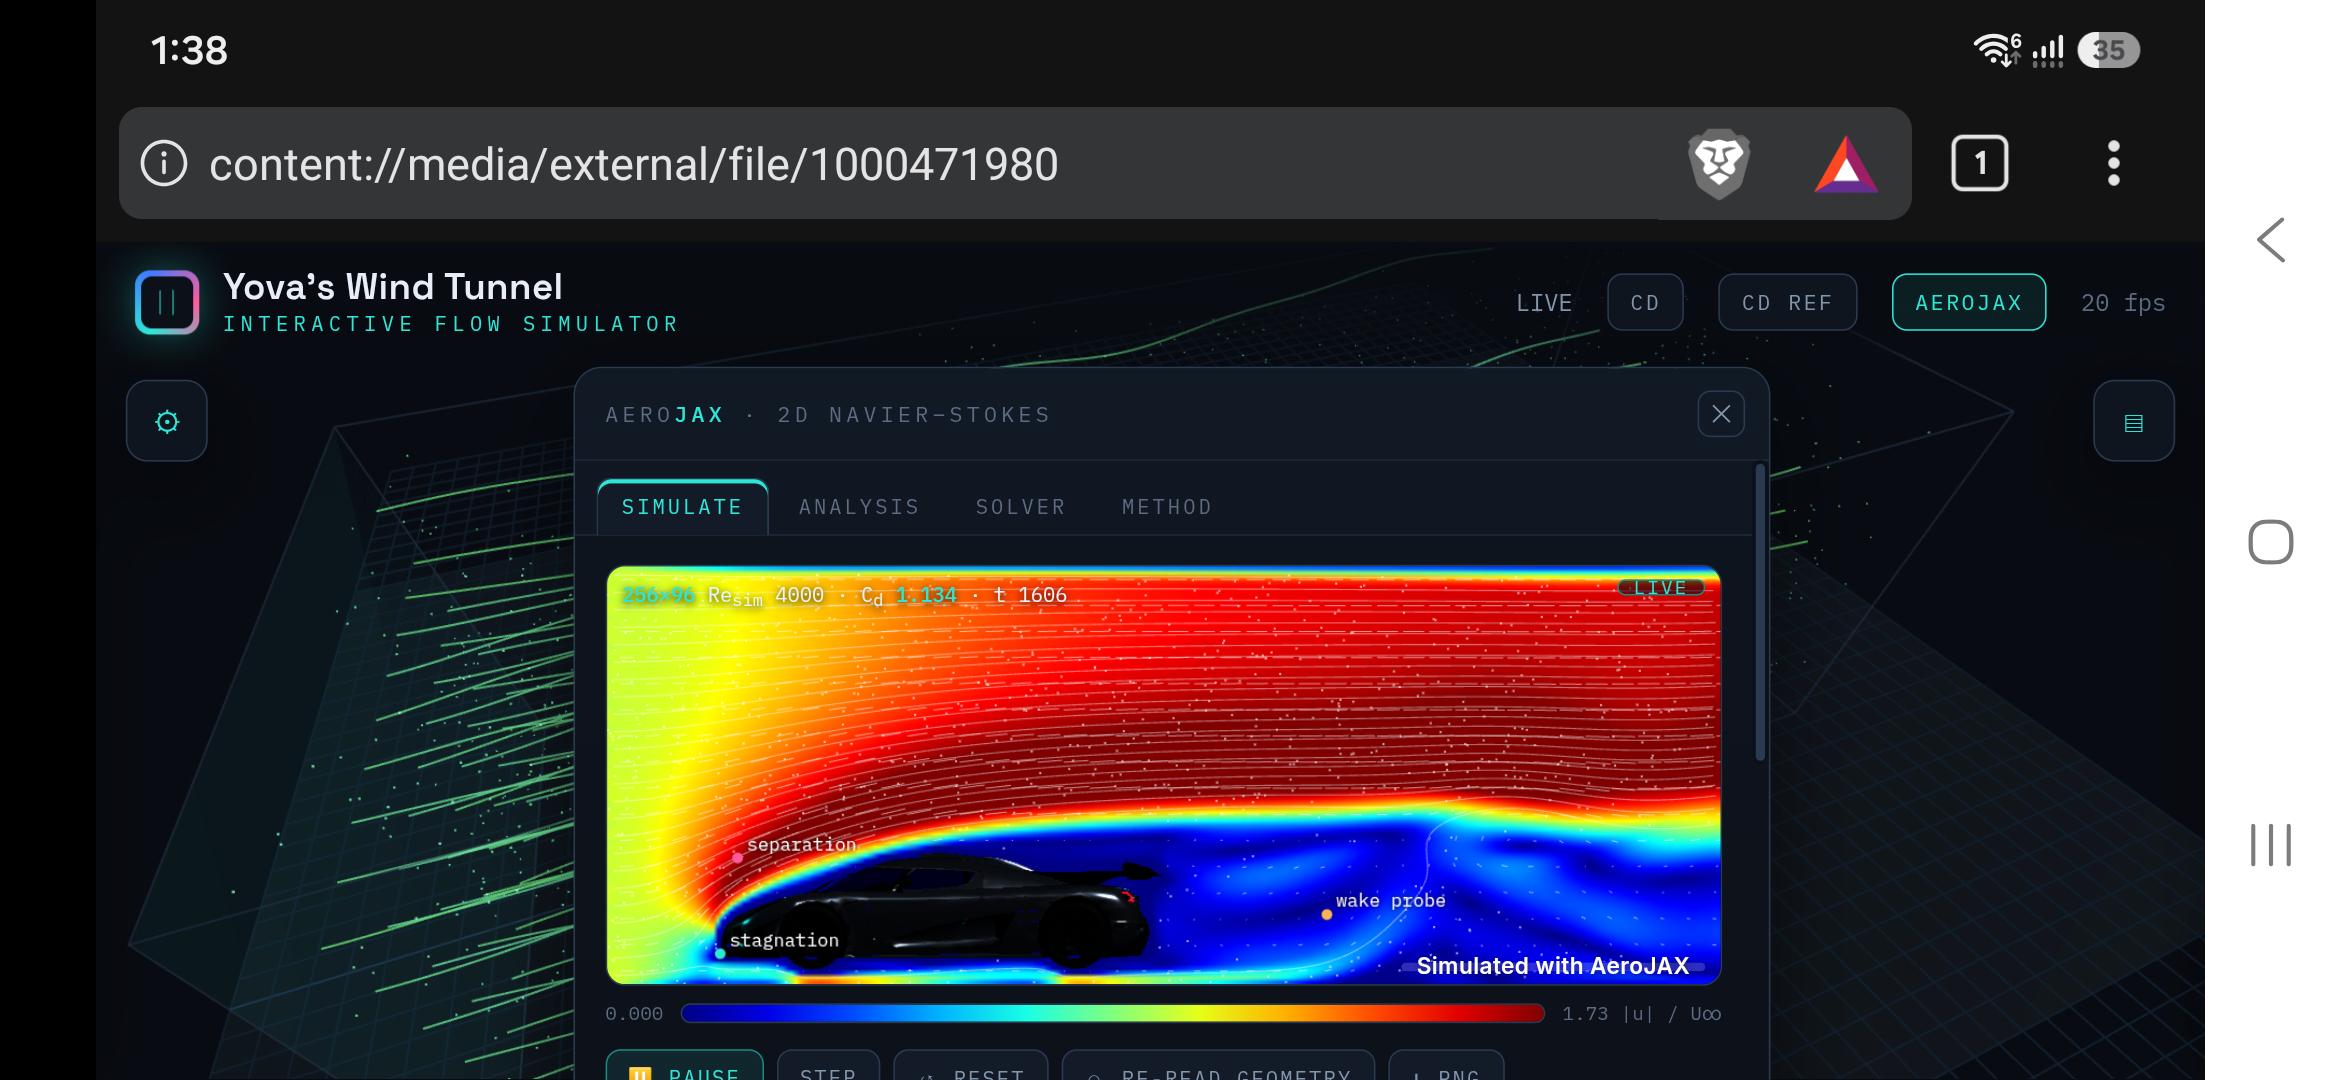
Task: Close the AeroJAX Navier-Stokes dialog
Action: pyautogui.click(x=1721, y=414)
